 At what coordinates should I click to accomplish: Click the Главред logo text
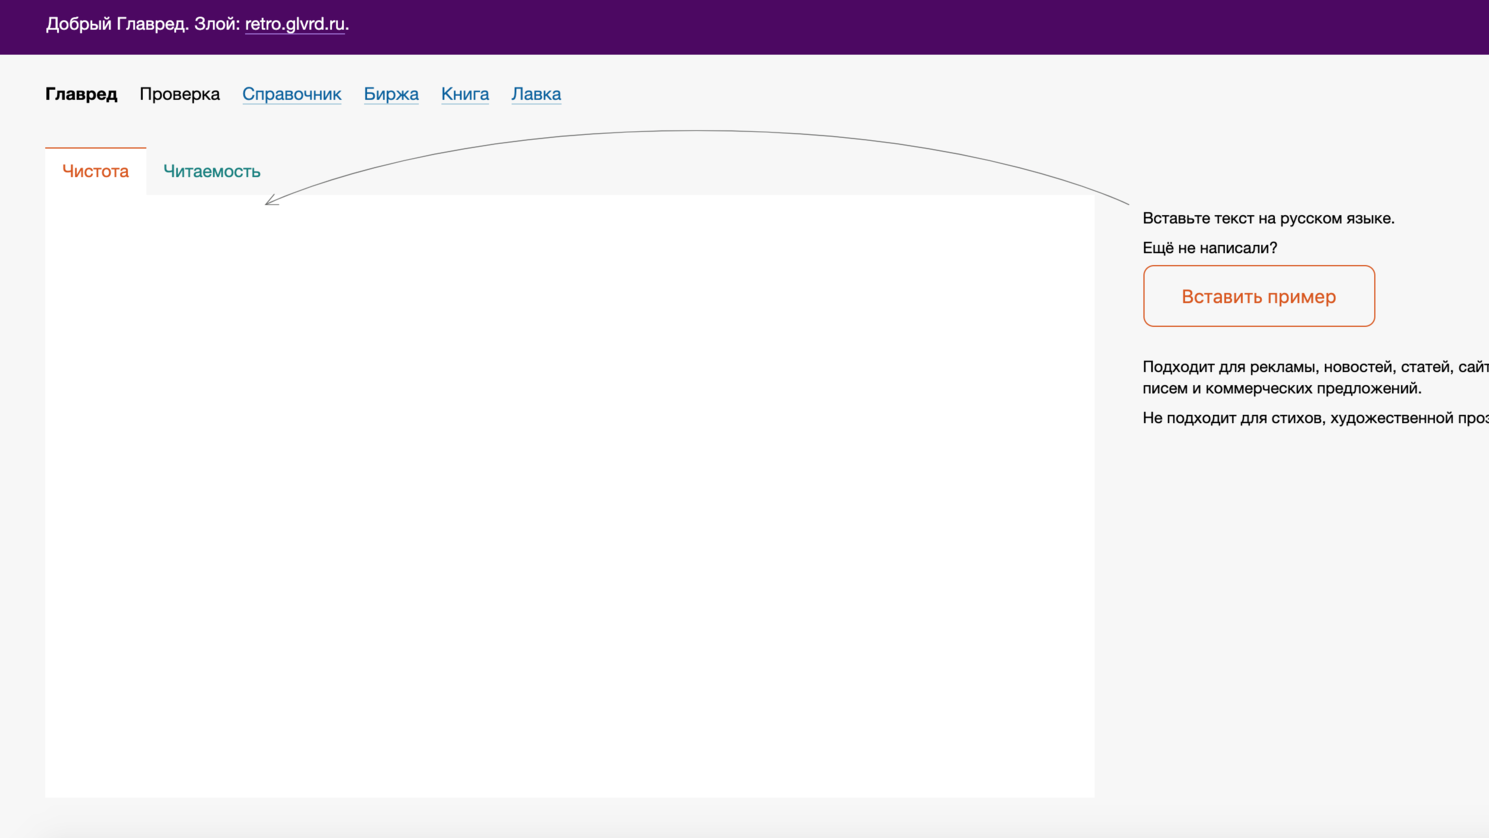[x=81, y=94]
